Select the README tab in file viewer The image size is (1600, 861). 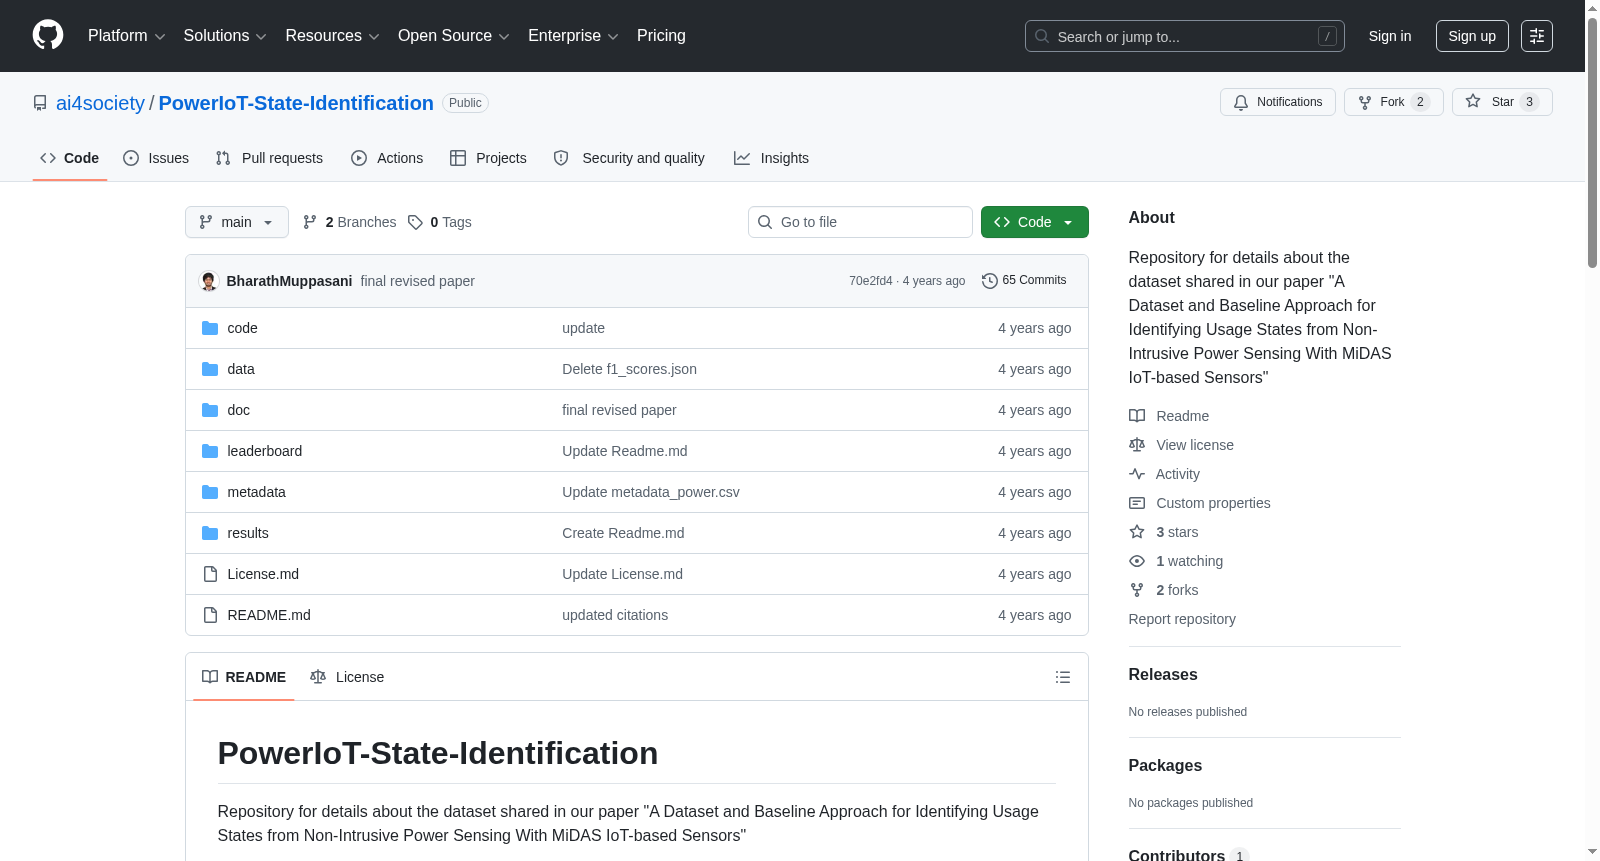(x=244, y=677)
